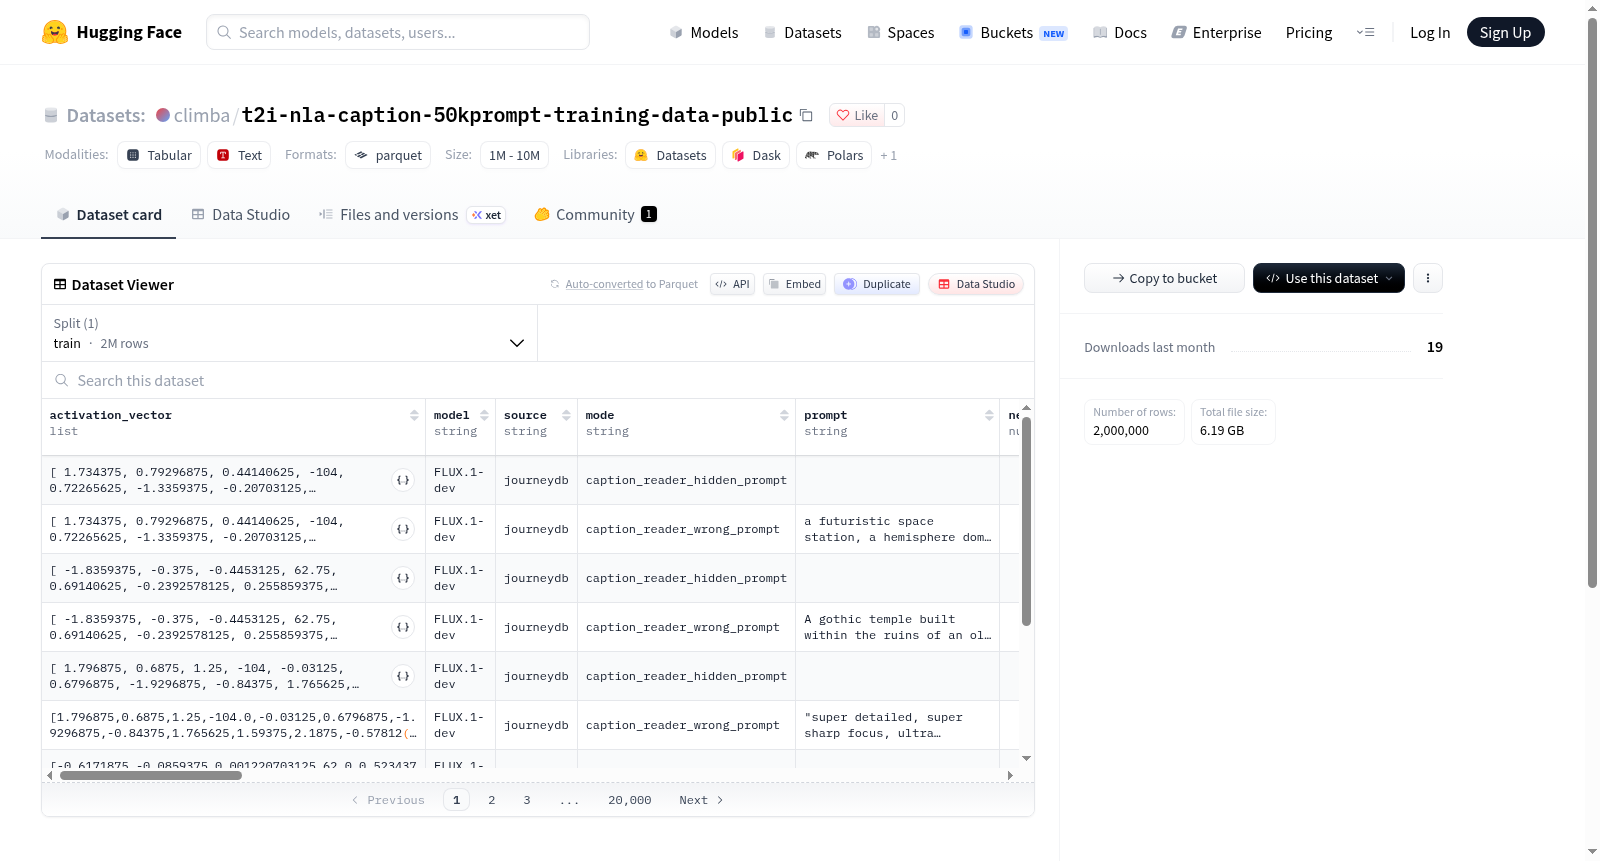Like this dataset

[857, 115]
